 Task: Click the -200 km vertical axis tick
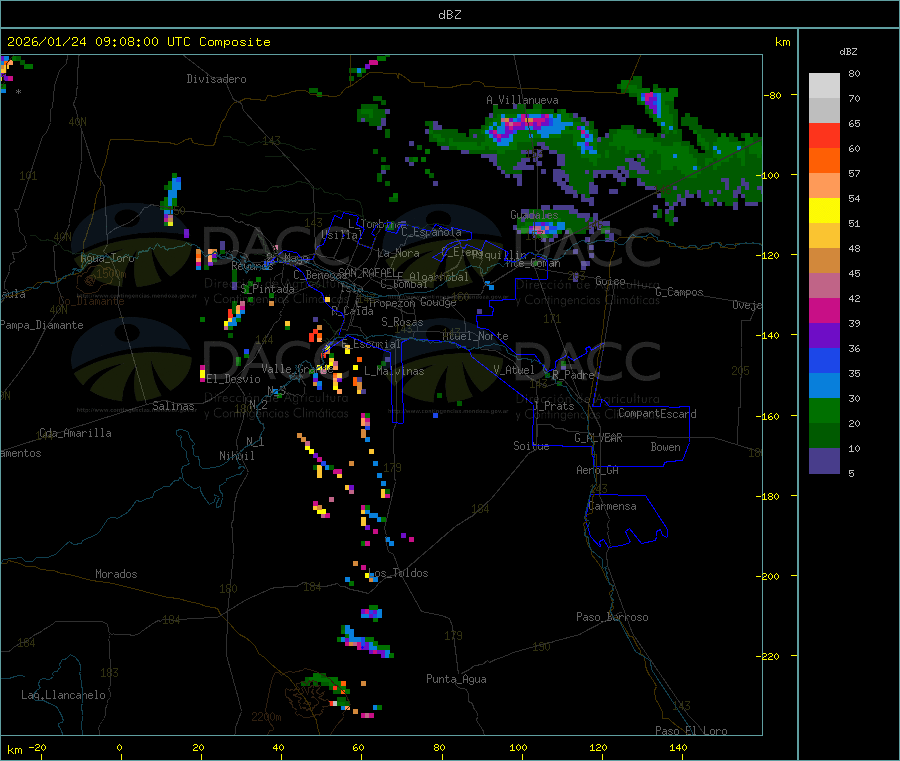pos(770,576)
